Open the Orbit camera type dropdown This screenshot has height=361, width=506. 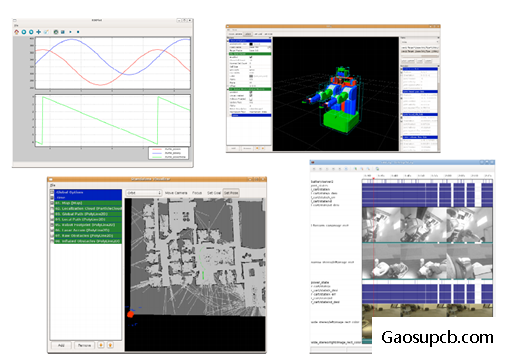[144, 193]
